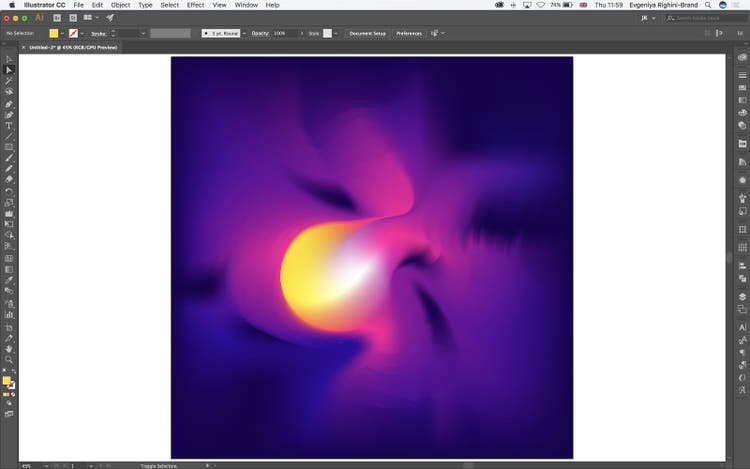This screenshot has height=469, width=750.
Task: Select the Zoom tool
Action: pyautogui.click(x=9, y=359)
